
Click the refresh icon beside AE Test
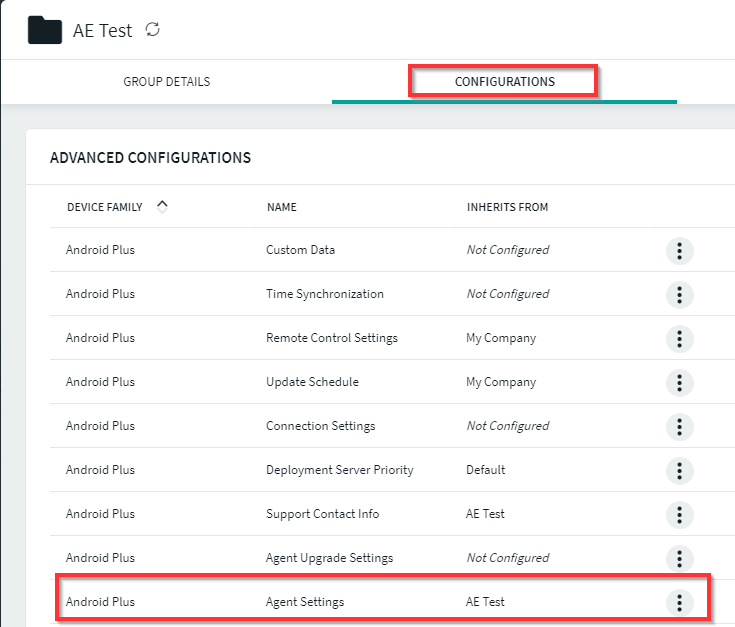(153, 30)
